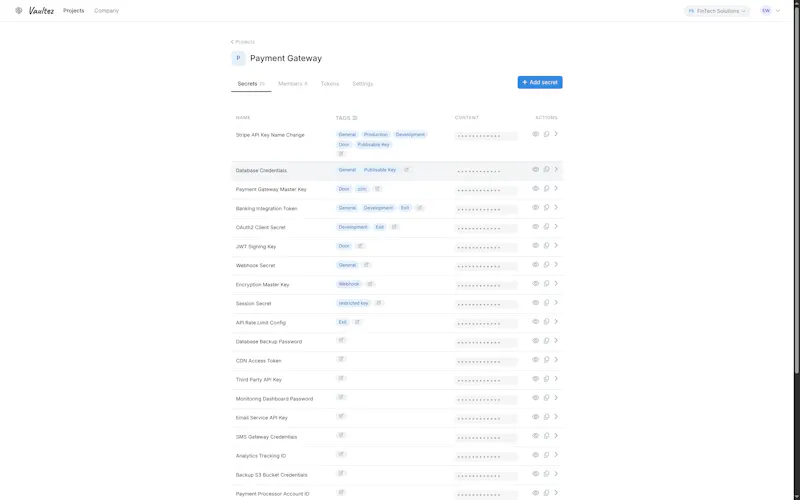Image resolution: width=800 pixels, height=500 pixels.
Task: Select the Analytics Tracking ID name
Action: pyautogui.click(x=261, y=456)
